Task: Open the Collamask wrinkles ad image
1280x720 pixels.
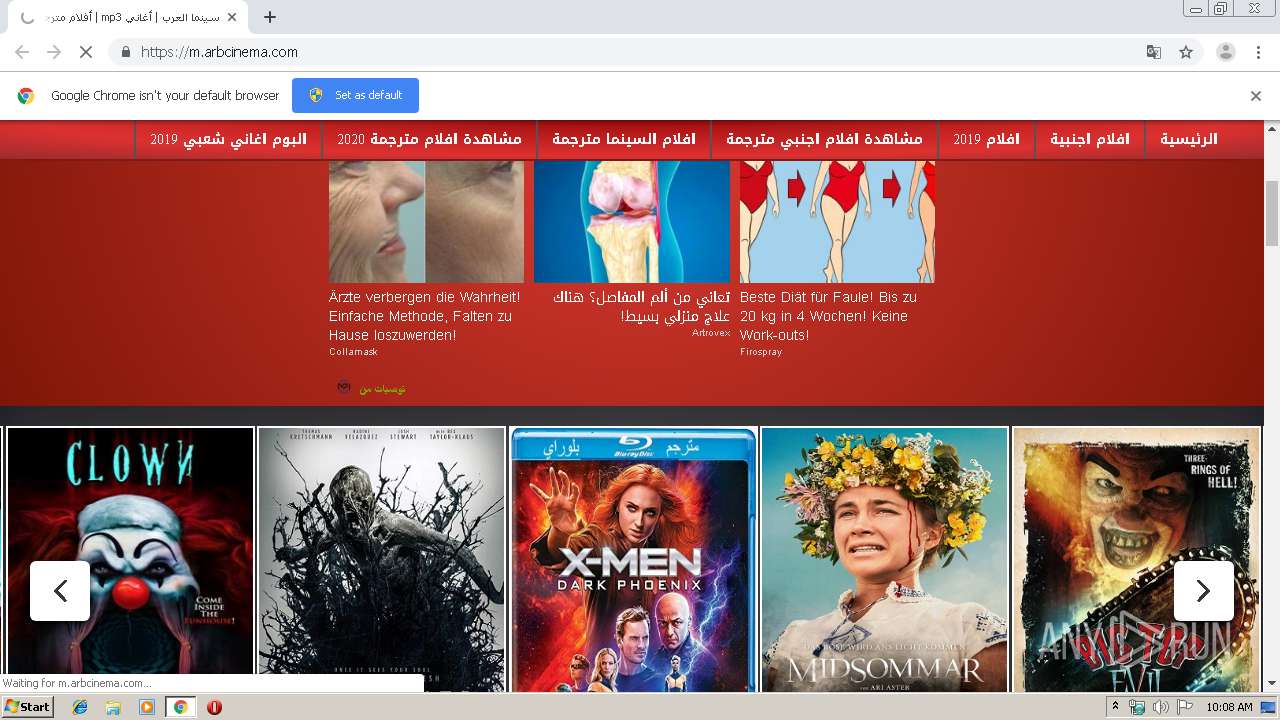Action: point(426,222)
